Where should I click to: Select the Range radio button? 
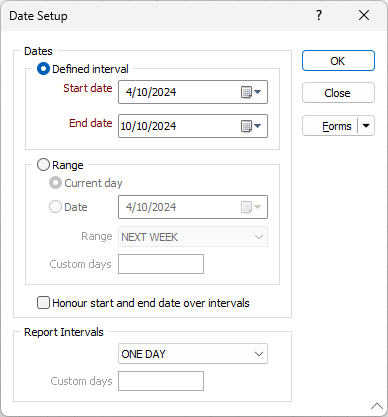tap(43, 165)
